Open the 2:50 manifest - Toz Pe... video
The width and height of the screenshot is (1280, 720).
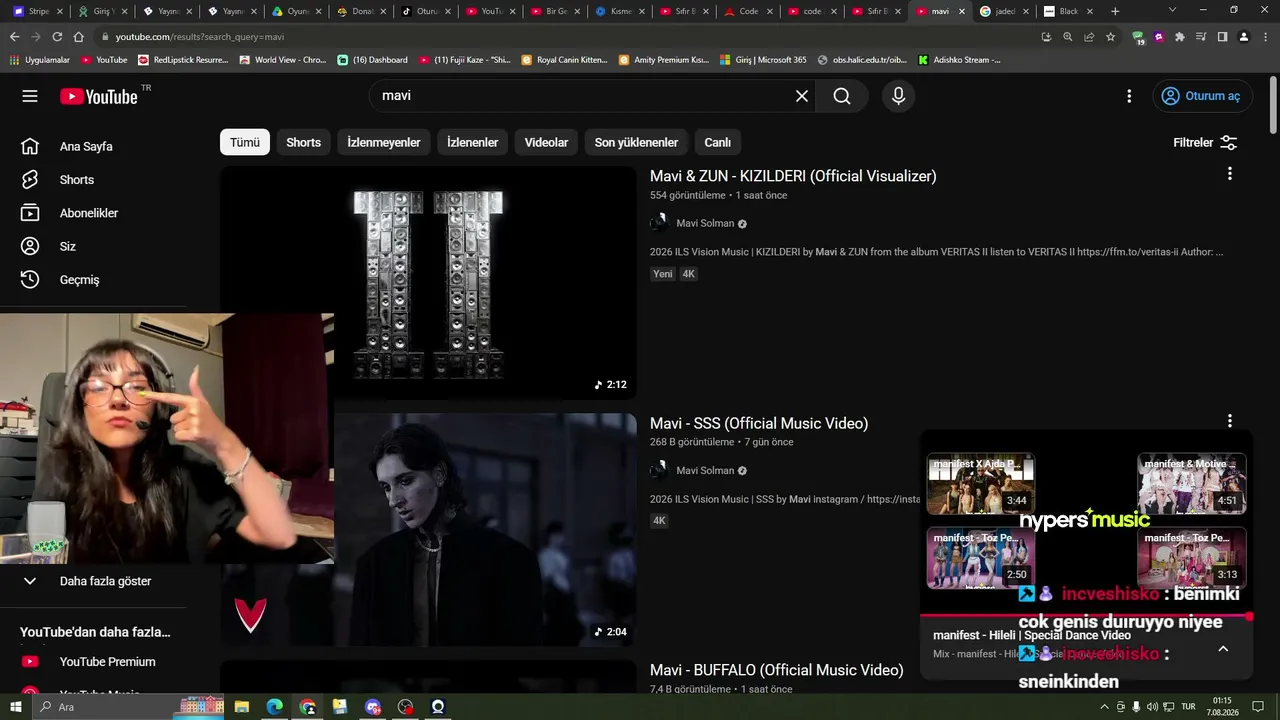[x=980, y=558]
